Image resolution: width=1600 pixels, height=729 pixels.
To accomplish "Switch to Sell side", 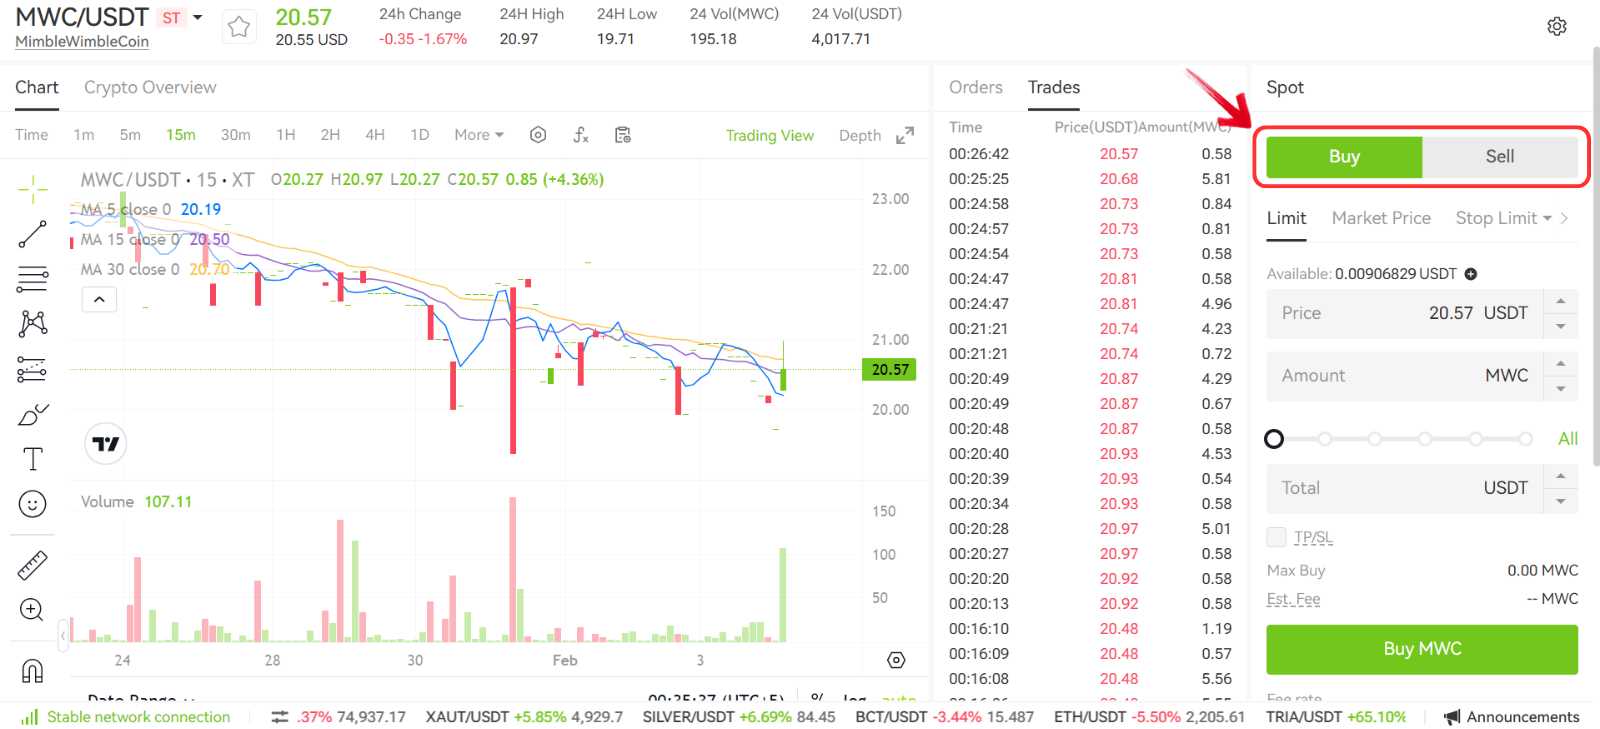I will pyautogui.click(x=1500, y=157).
